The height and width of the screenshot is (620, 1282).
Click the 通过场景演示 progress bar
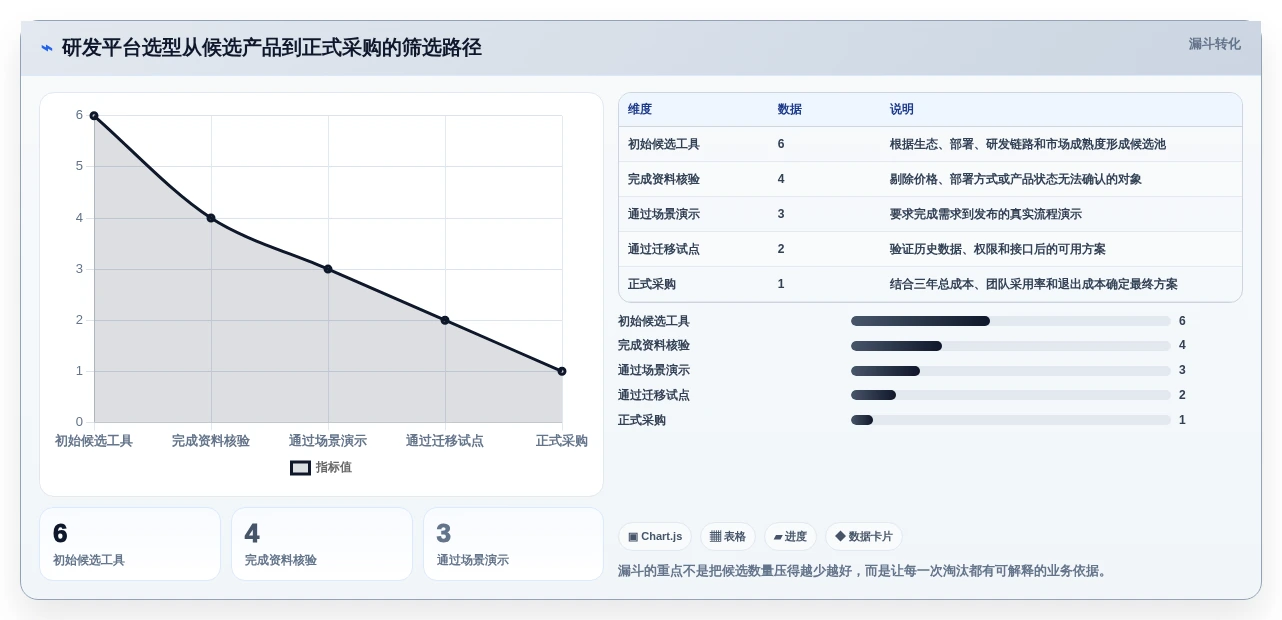coord(1011,371)
